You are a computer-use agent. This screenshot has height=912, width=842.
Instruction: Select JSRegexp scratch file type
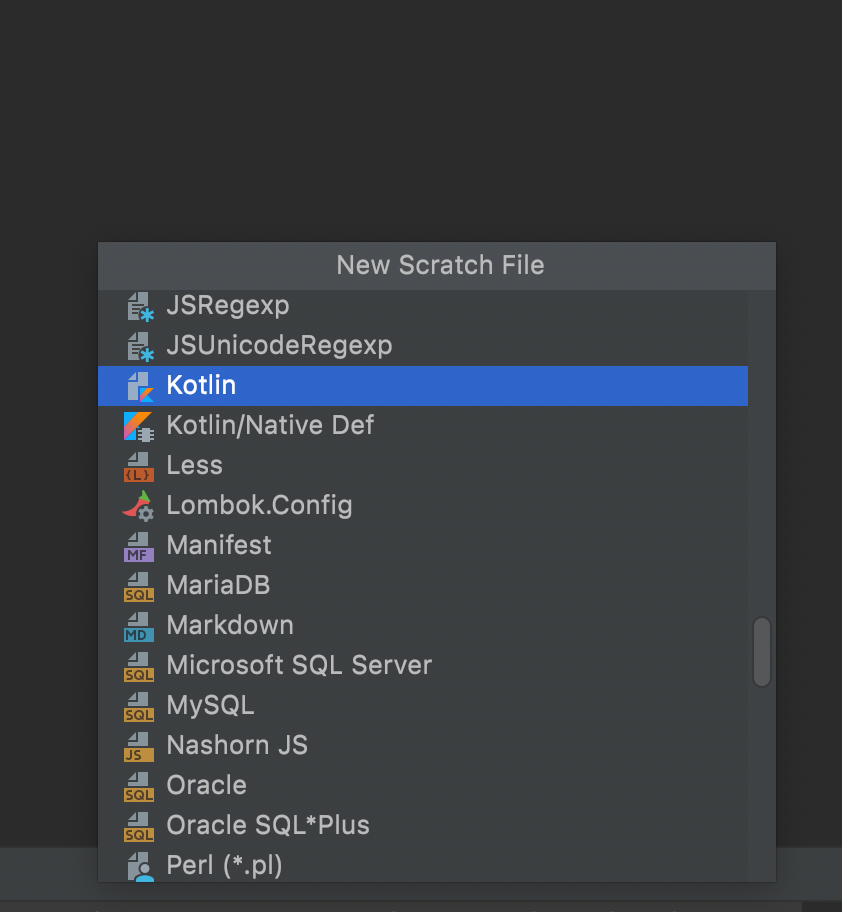(x=423, y=306)
